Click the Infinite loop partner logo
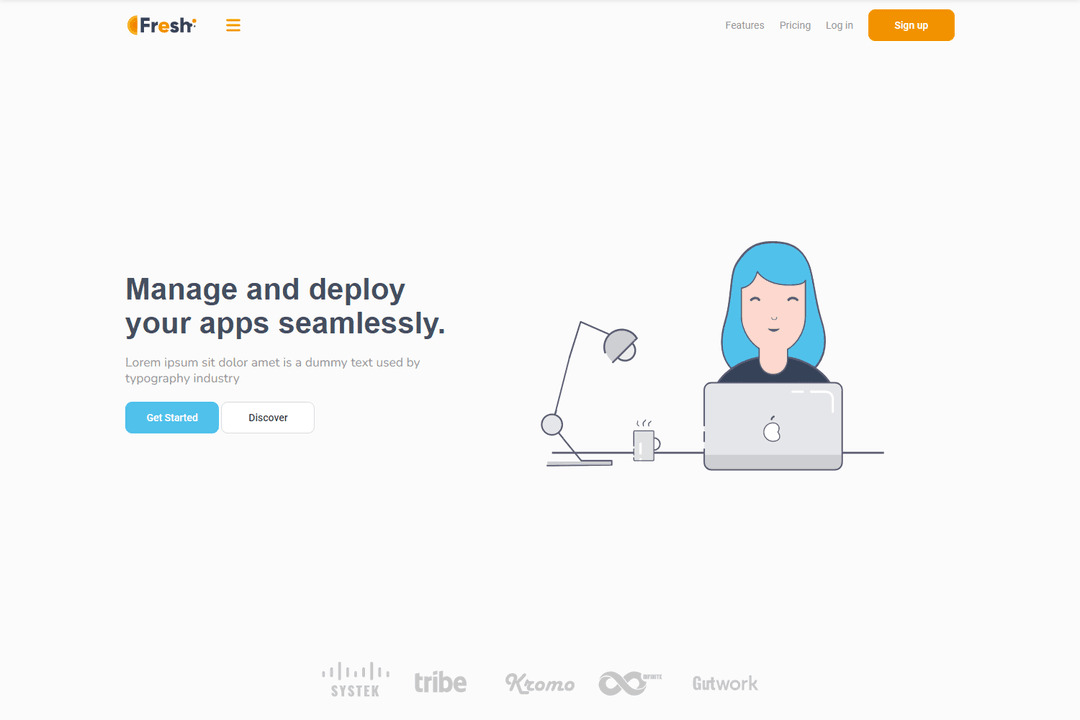 [x=630, y=683]
